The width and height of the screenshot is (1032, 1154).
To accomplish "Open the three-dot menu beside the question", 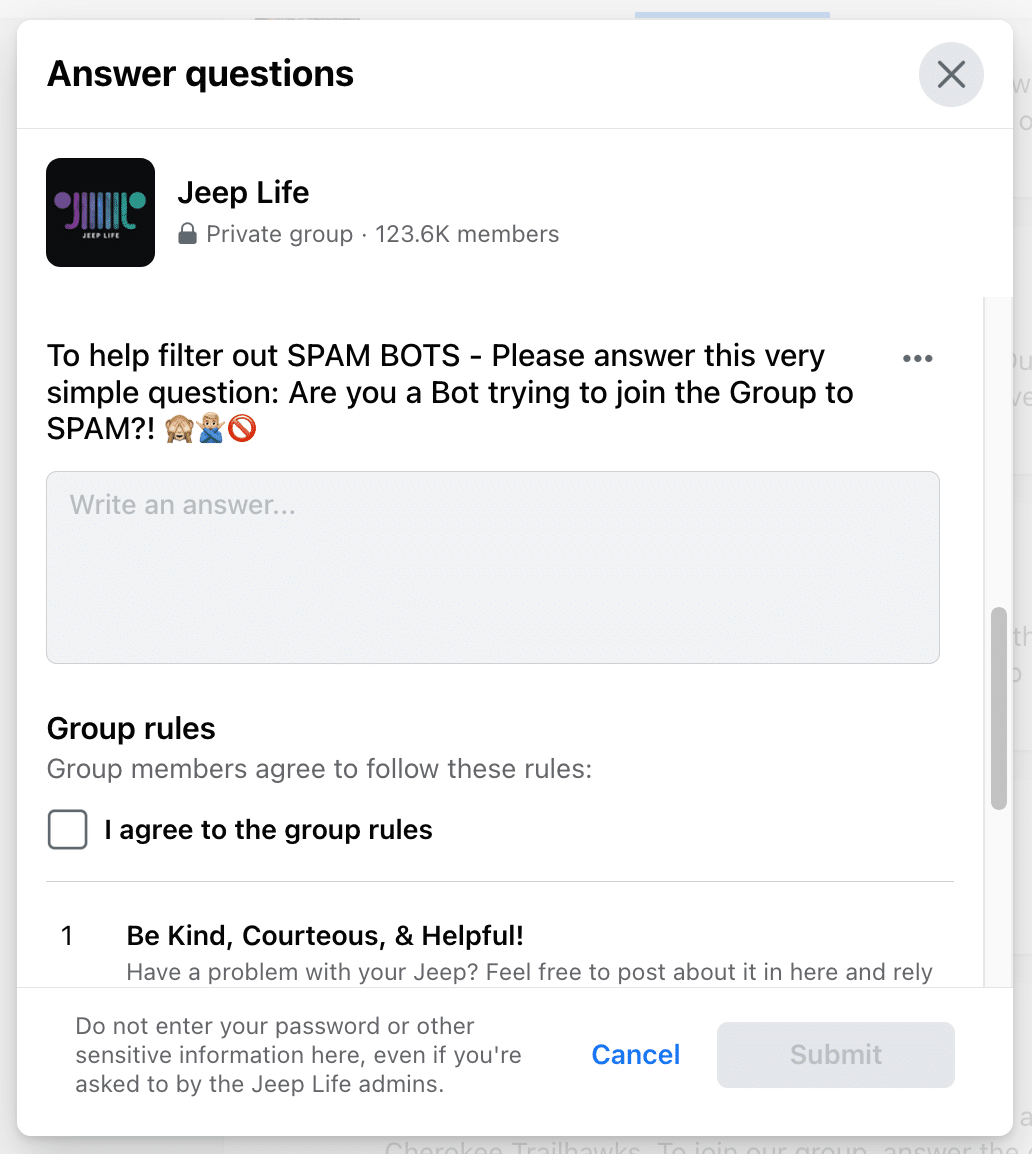I will [918, 358].
